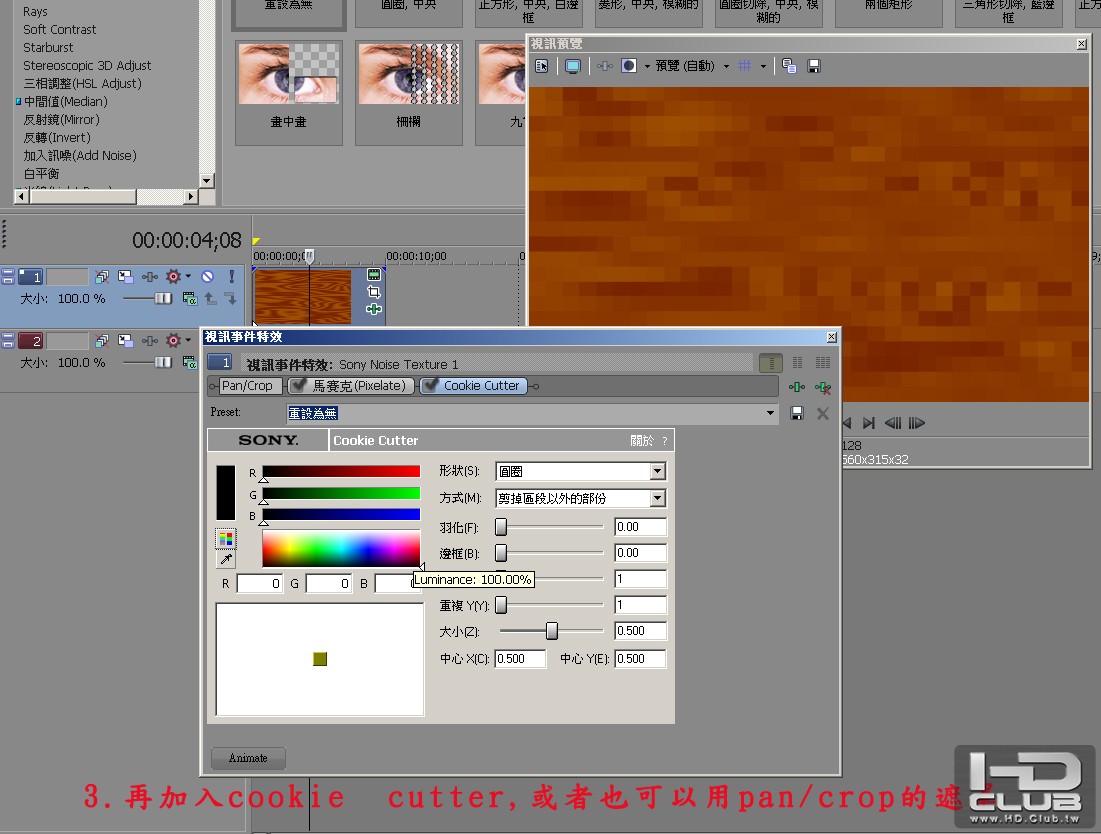The height and width of the screenshot is (834, 1101).
Task: Click the color palette swatch icon
Action: [225, 538]
